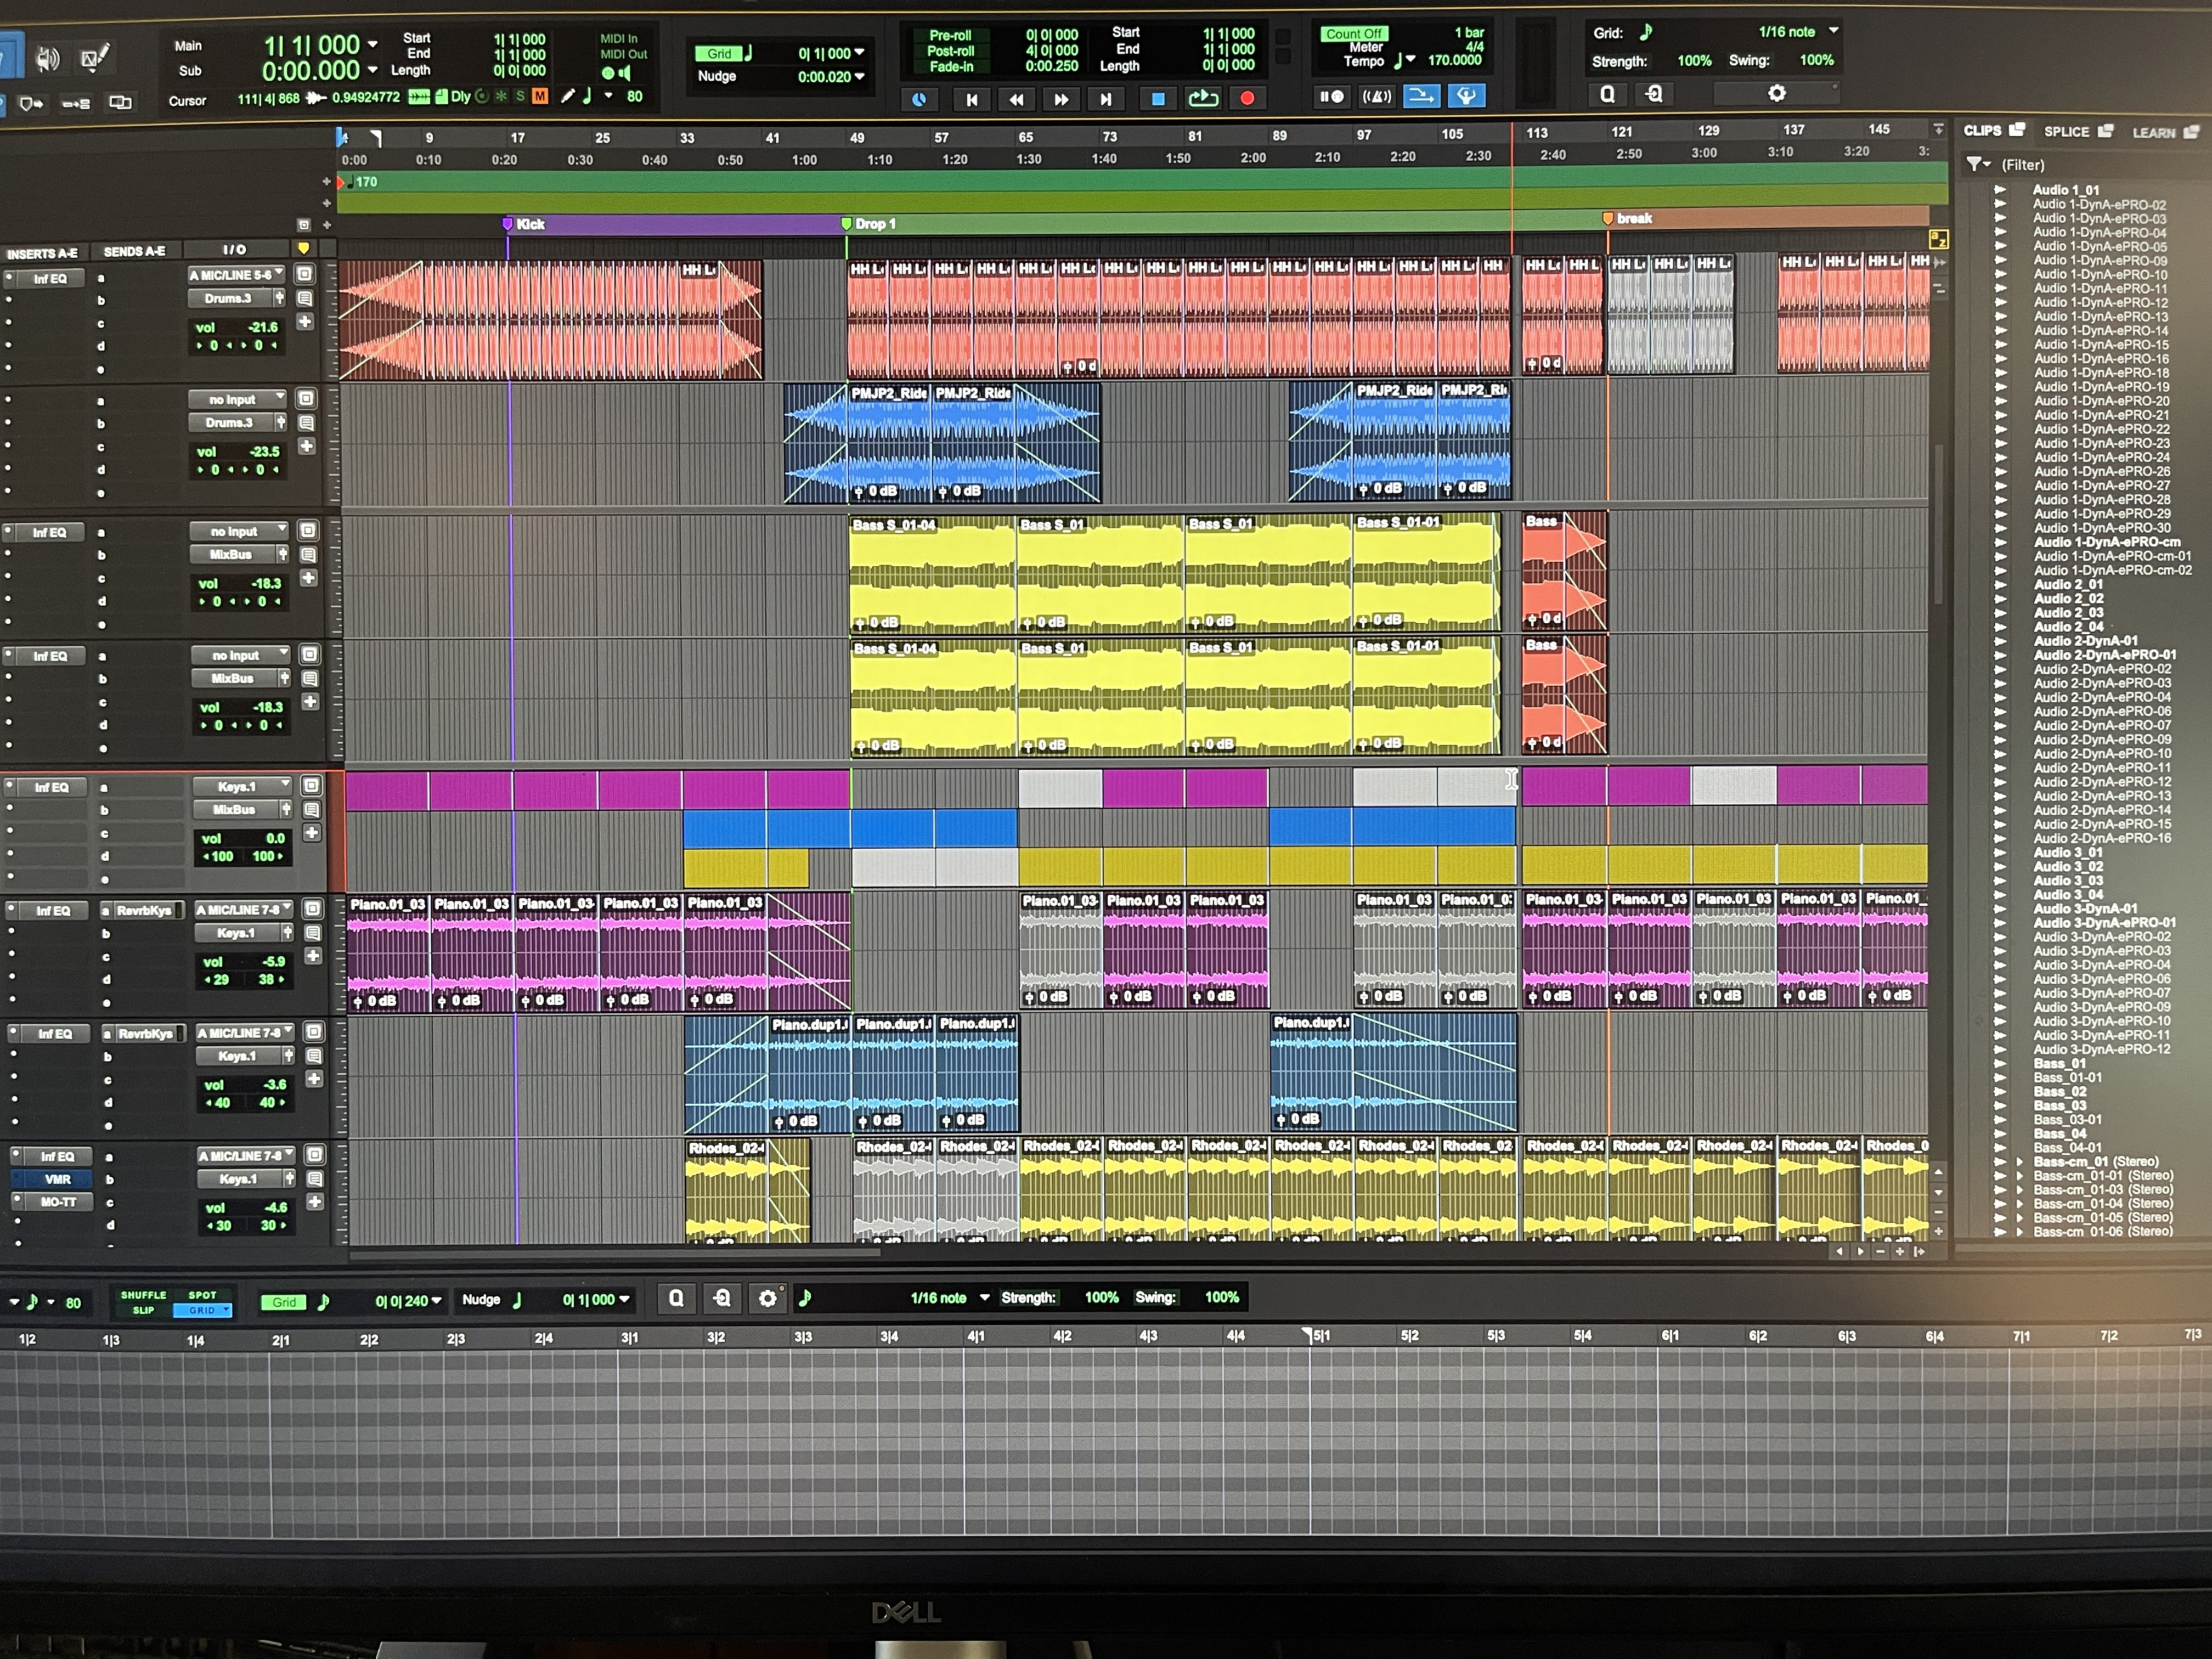Open the Main counter format dropdown
The width and height of the screenshot is (2212, 1659).
pyautogui.click(x=373, y=45)
